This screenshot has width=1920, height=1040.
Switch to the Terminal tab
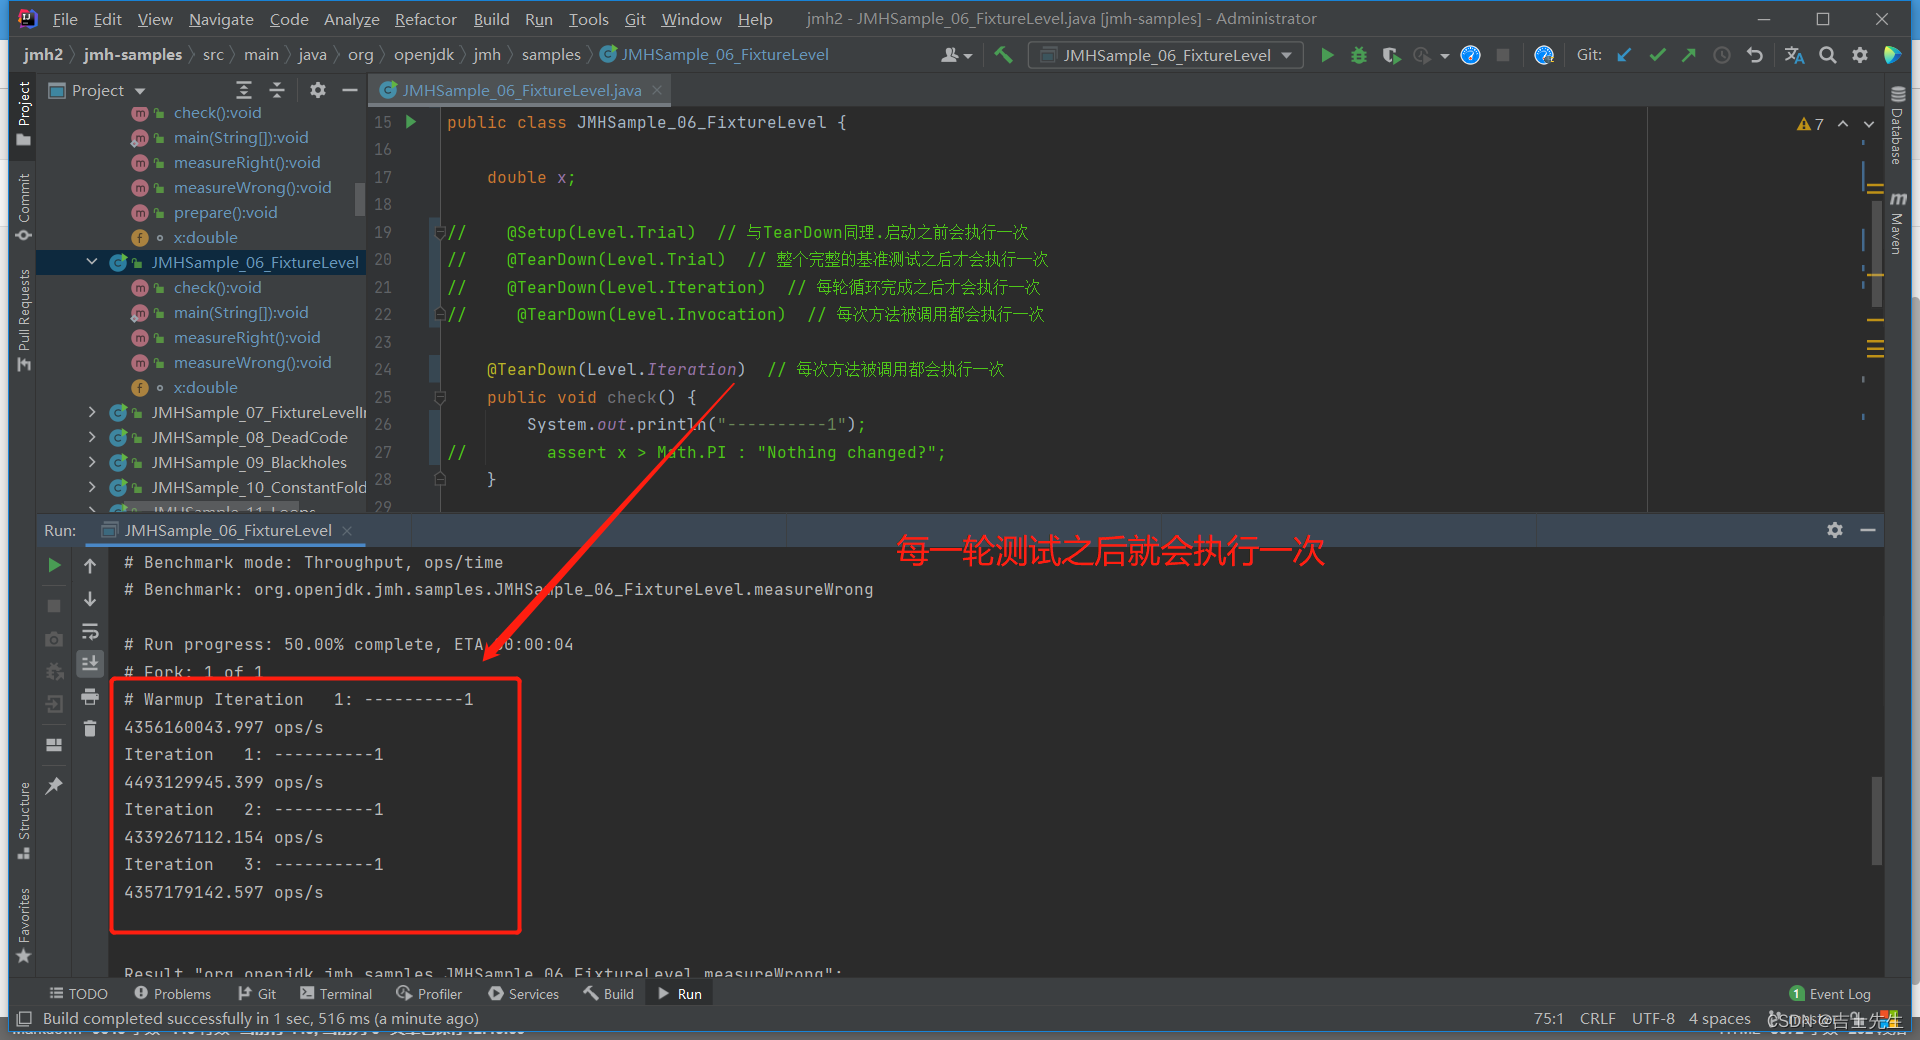click(336, 993)
